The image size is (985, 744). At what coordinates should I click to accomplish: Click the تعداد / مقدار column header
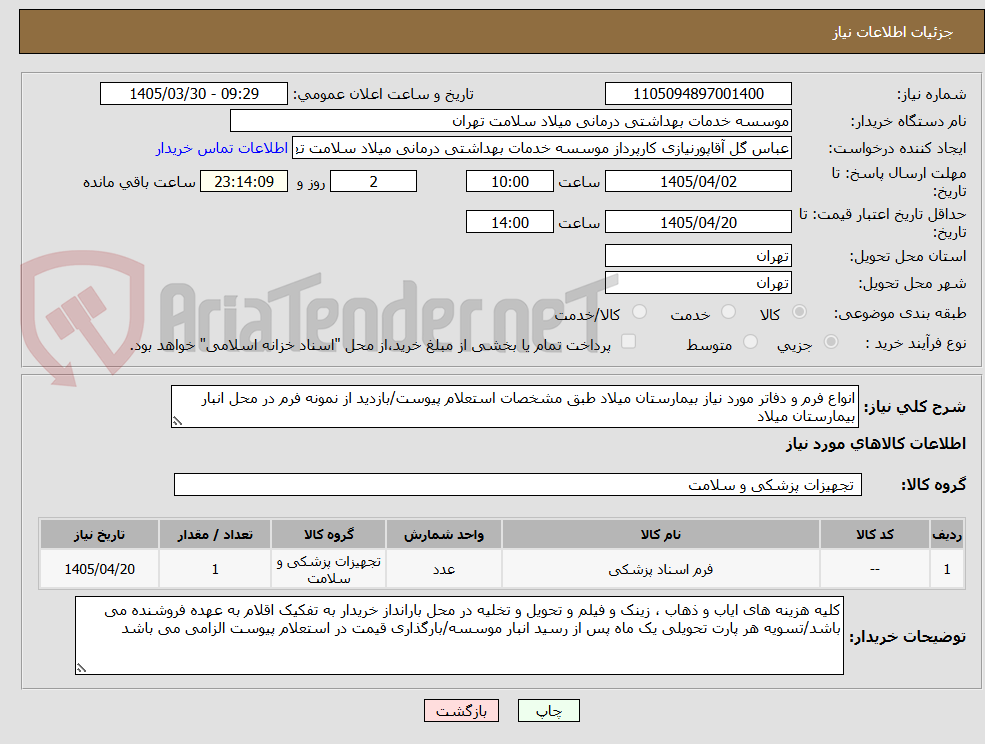click(x=215, y=535)
